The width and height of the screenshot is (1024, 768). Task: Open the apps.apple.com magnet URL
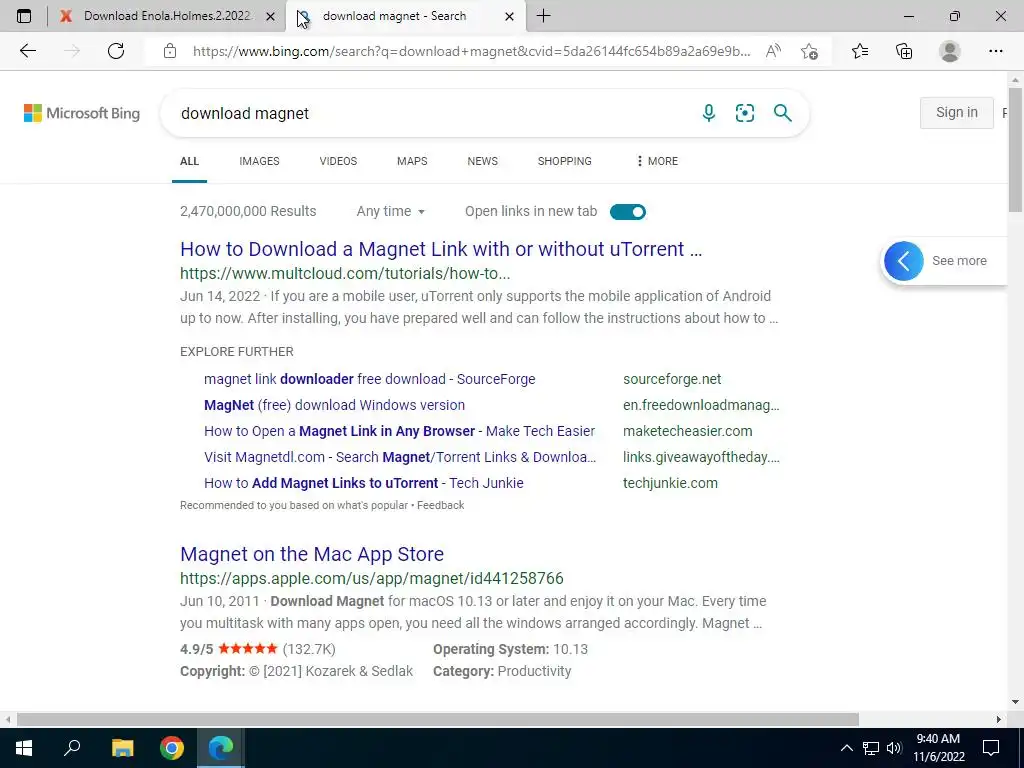(372, 579)
